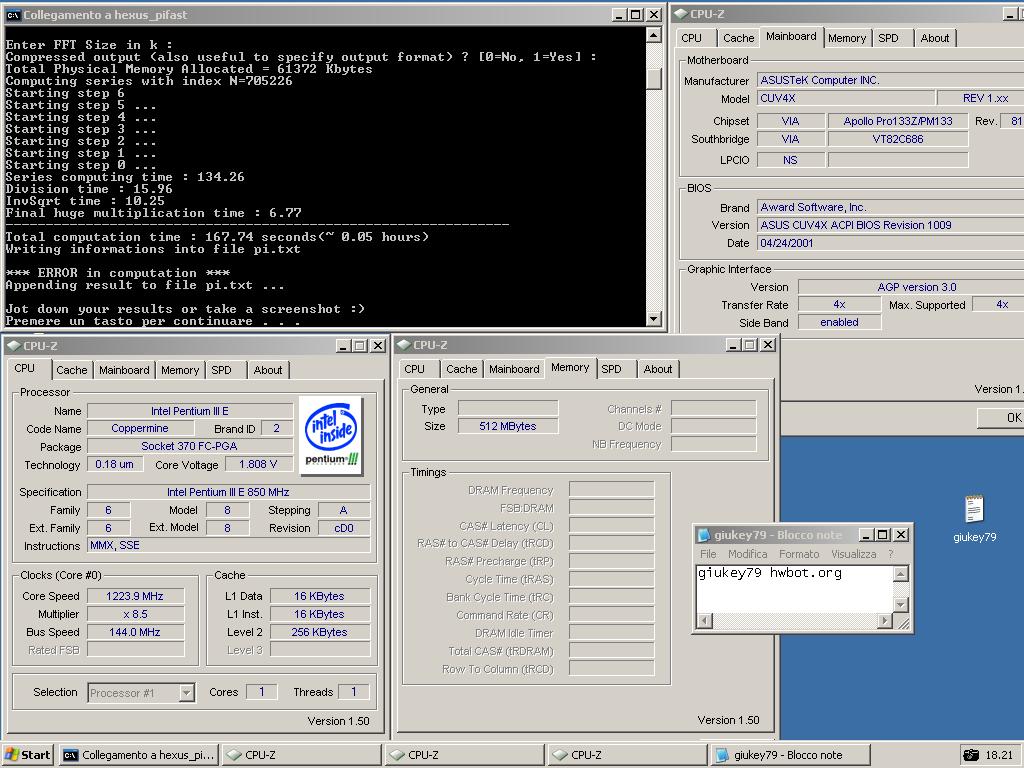Click the Code Name Coppermine field
This screenshot has width=1024, height=768.
(140, 428)
